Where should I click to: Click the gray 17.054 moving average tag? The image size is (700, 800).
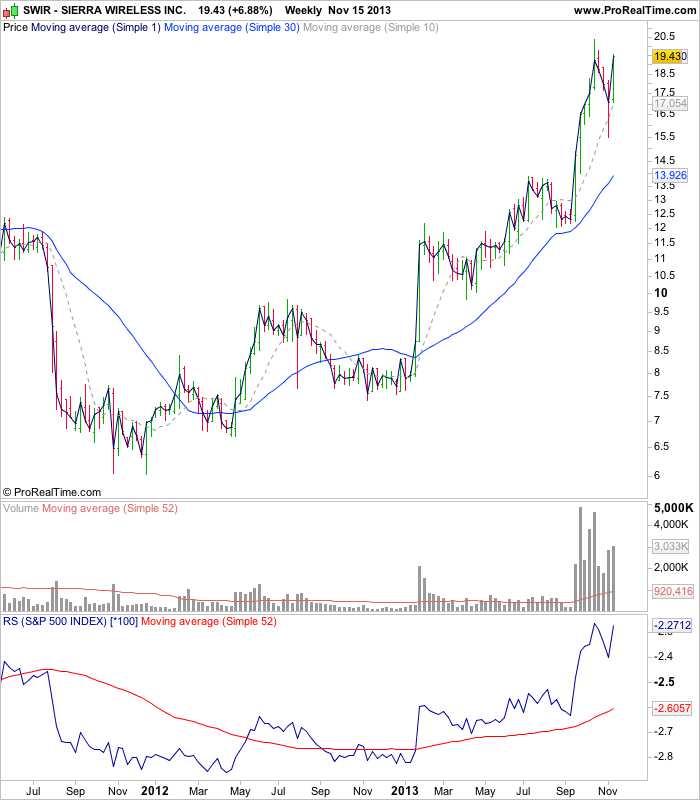670,103
